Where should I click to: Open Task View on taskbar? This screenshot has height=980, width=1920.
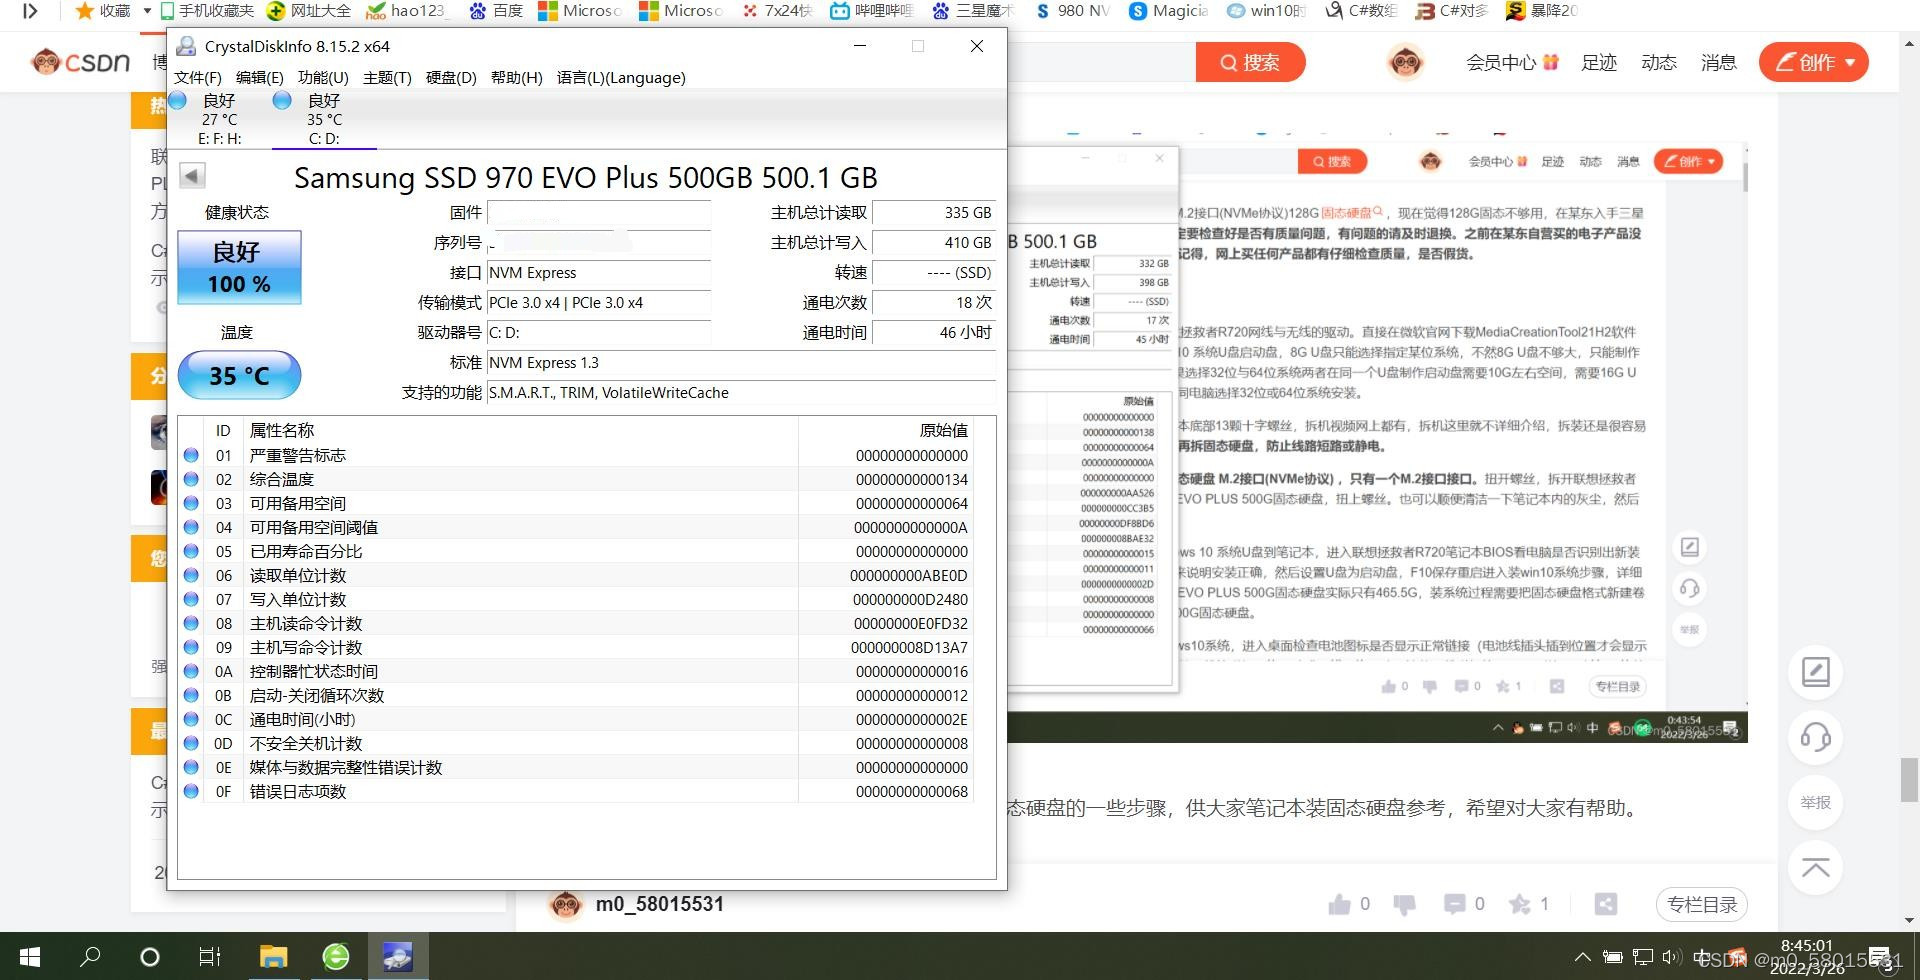point(210,957)
